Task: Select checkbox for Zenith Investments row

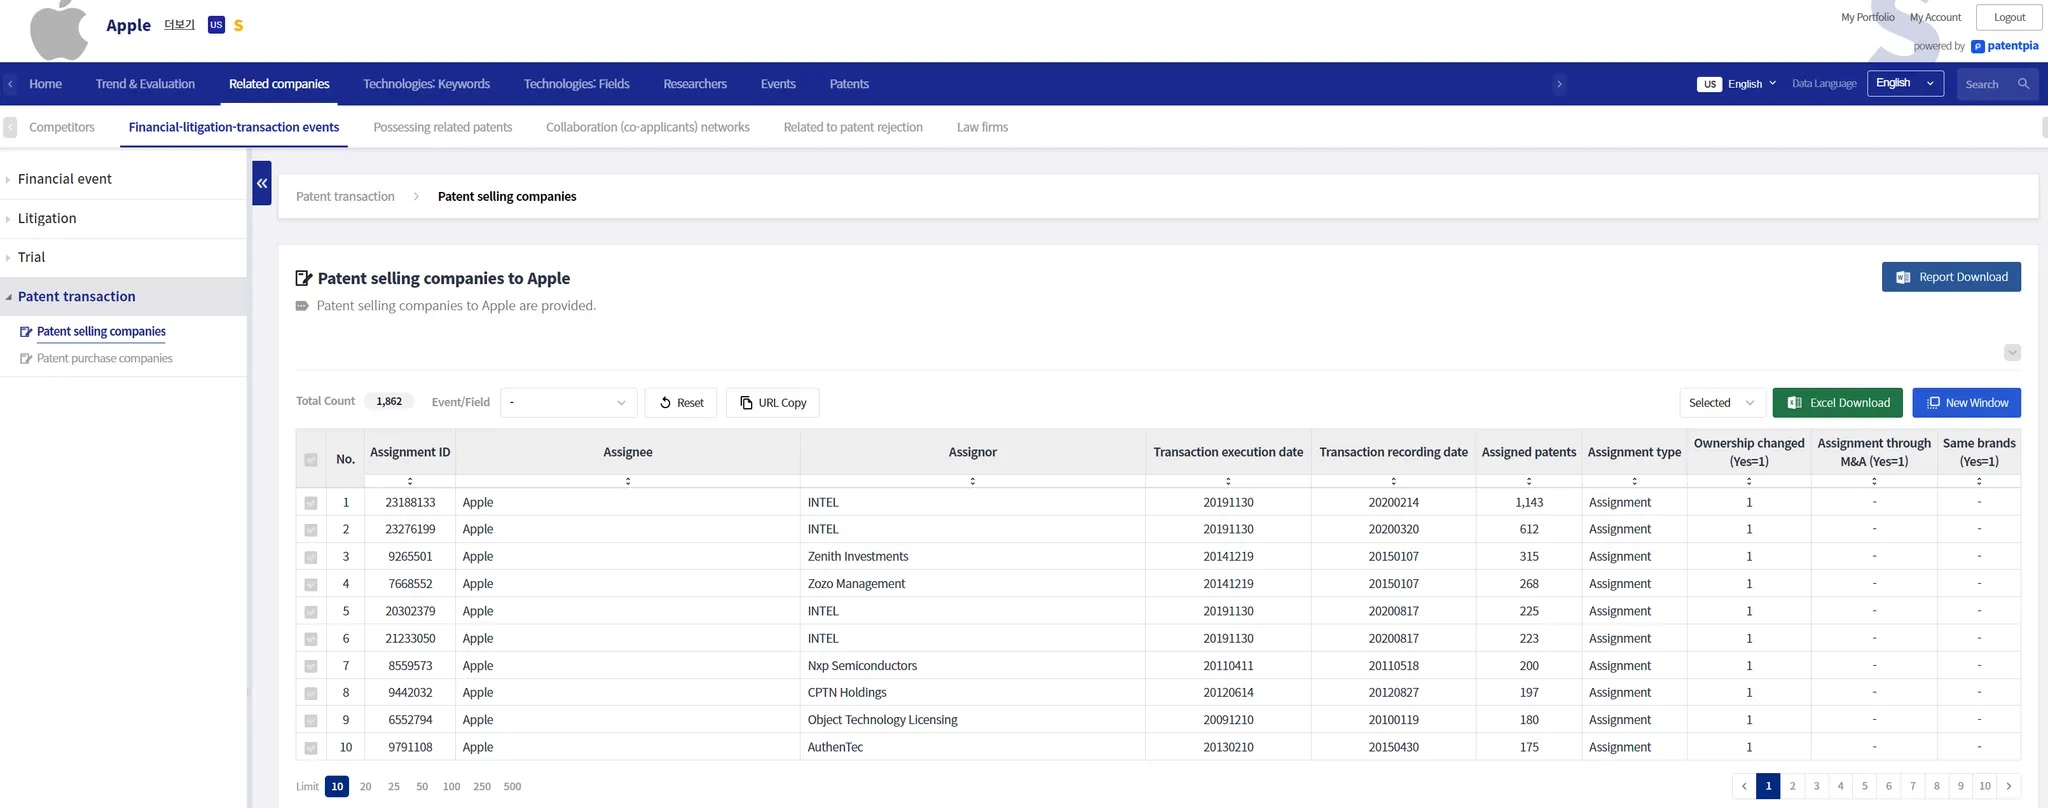Action: pyautogui.click(x=311, y=557)
